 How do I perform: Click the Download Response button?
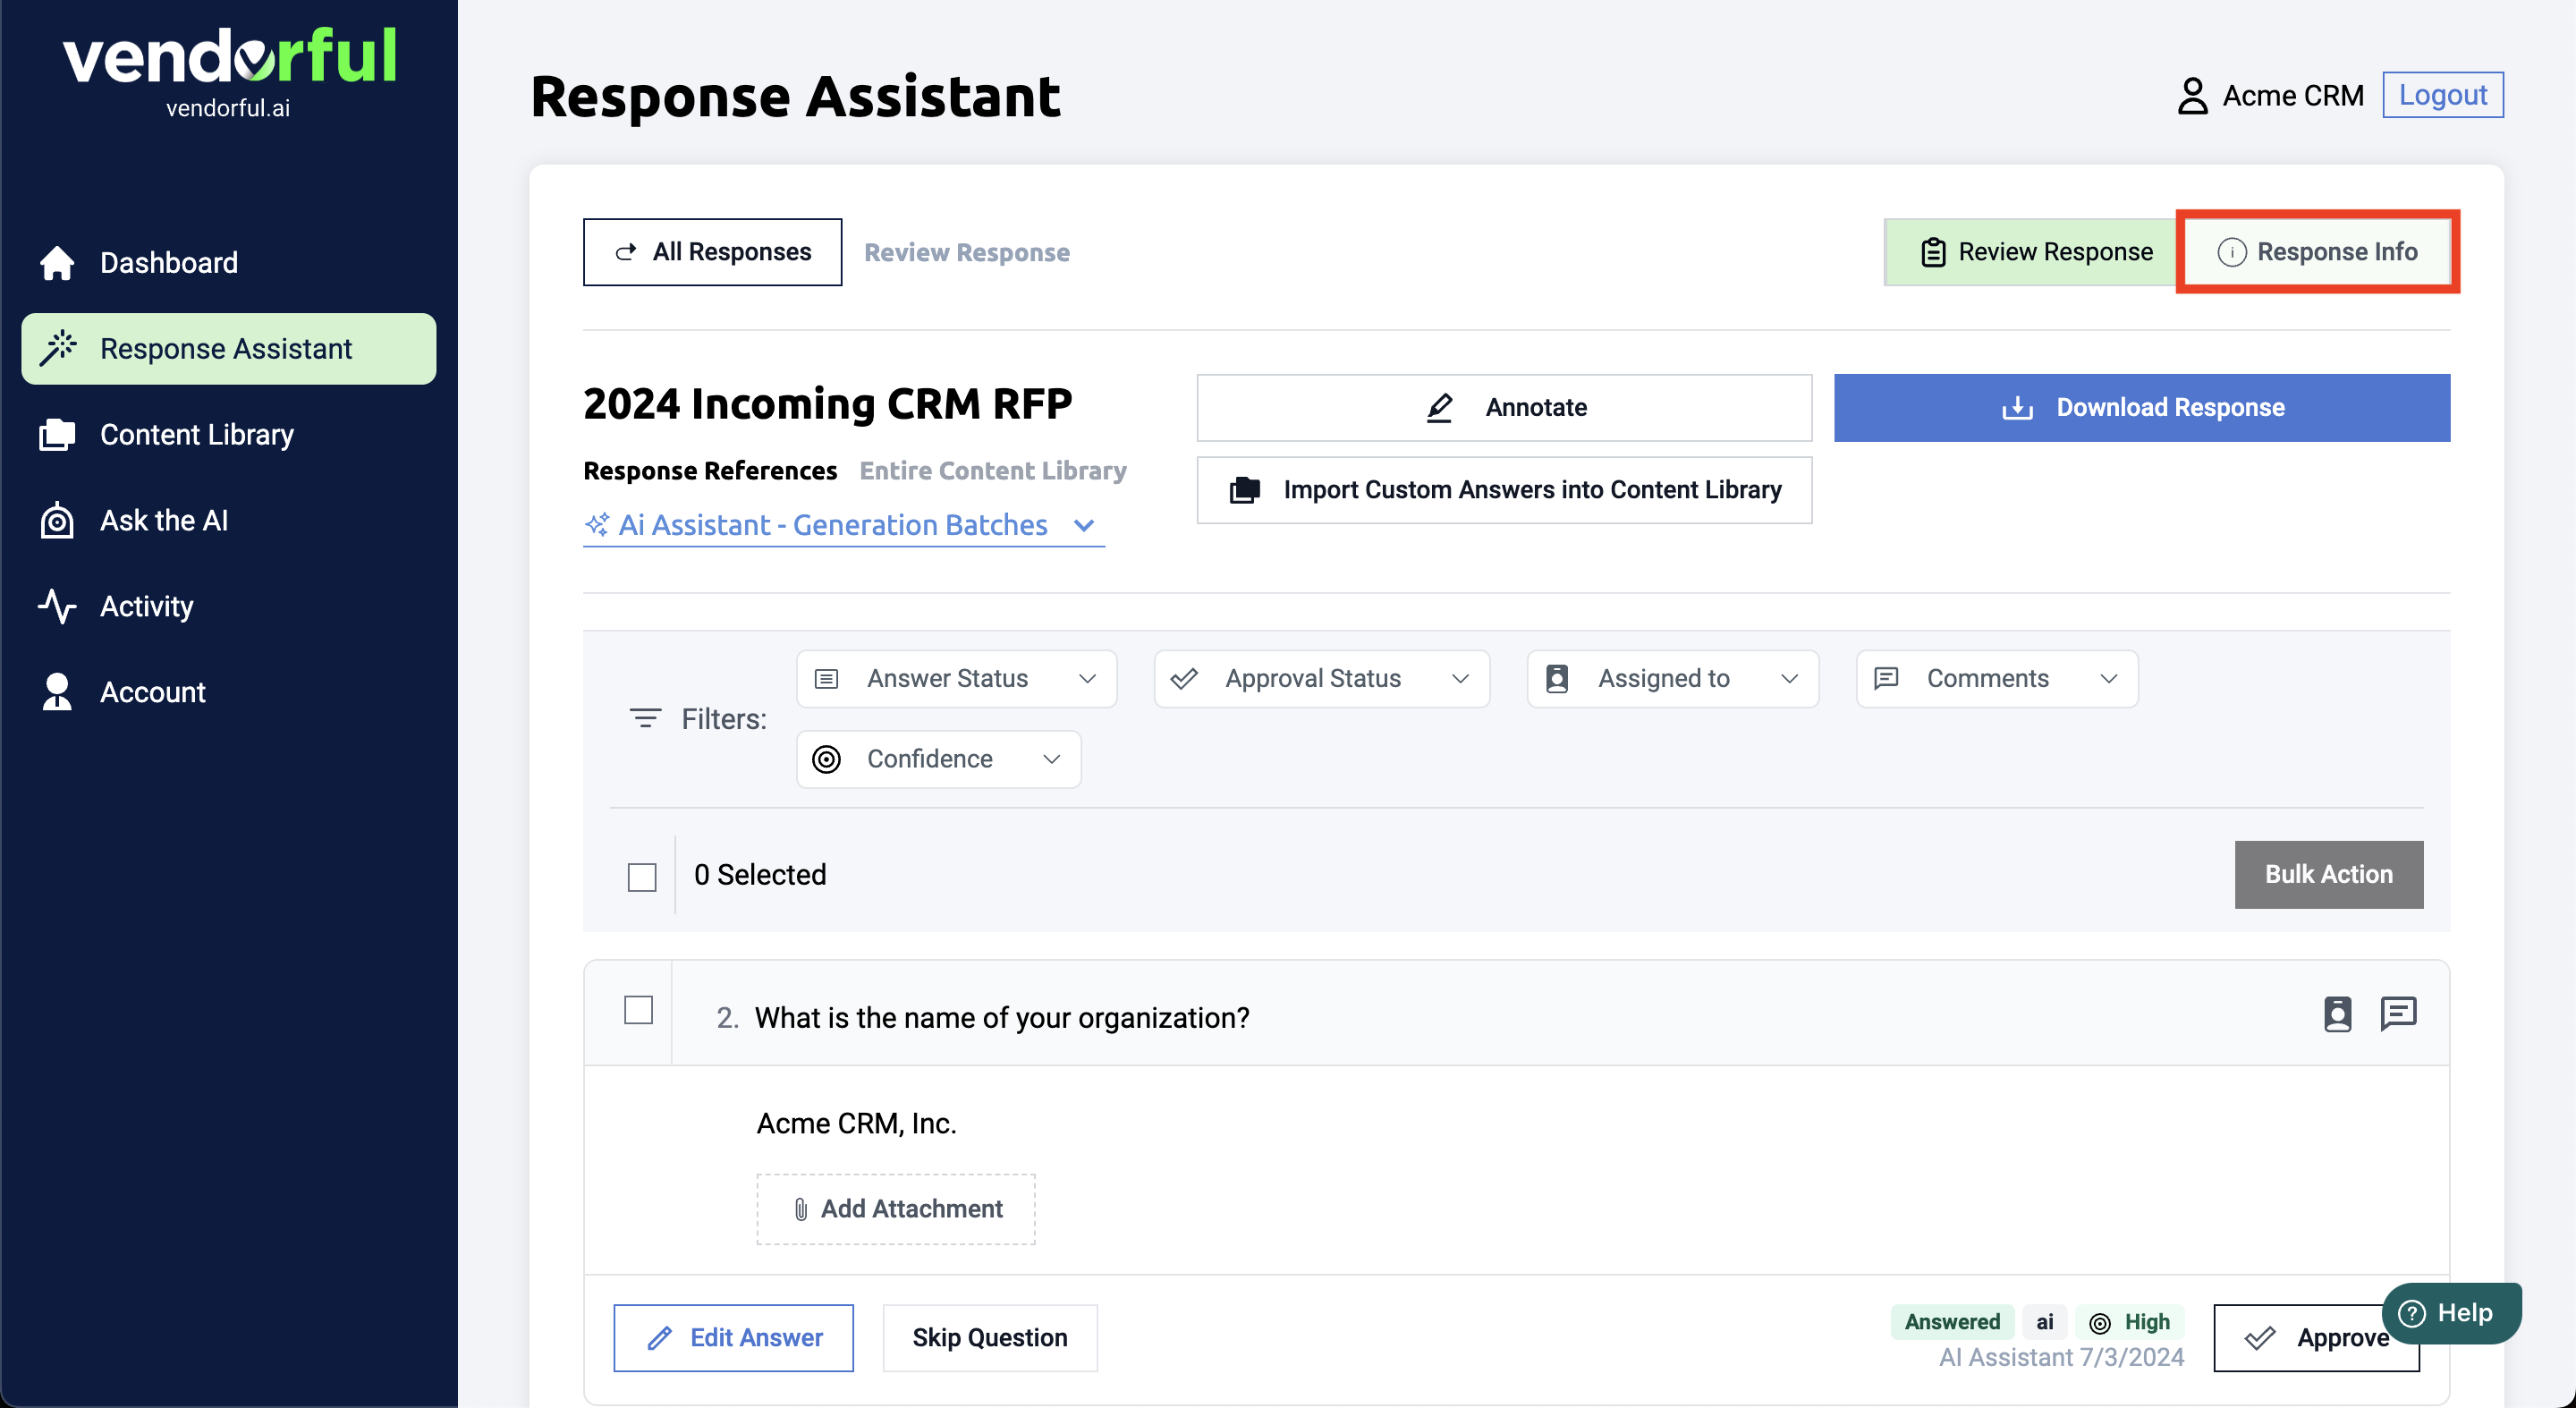tap(2141, 407)
